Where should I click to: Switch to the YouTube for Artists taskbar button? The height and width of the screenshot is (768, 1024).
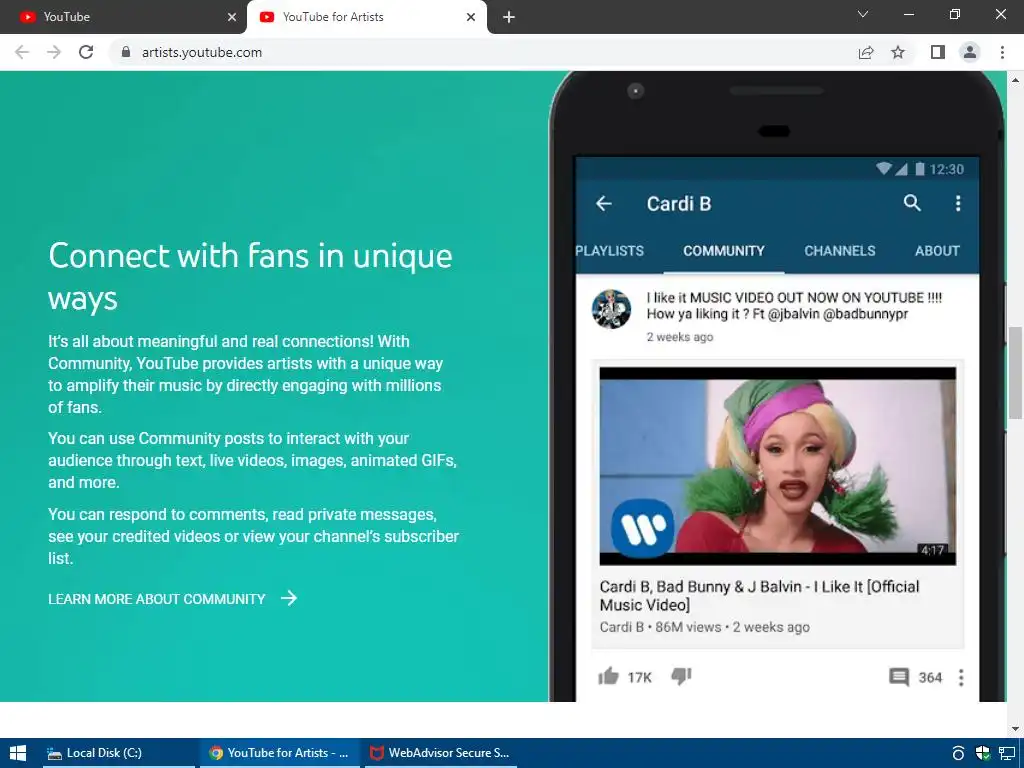click(x=279, y=753)
